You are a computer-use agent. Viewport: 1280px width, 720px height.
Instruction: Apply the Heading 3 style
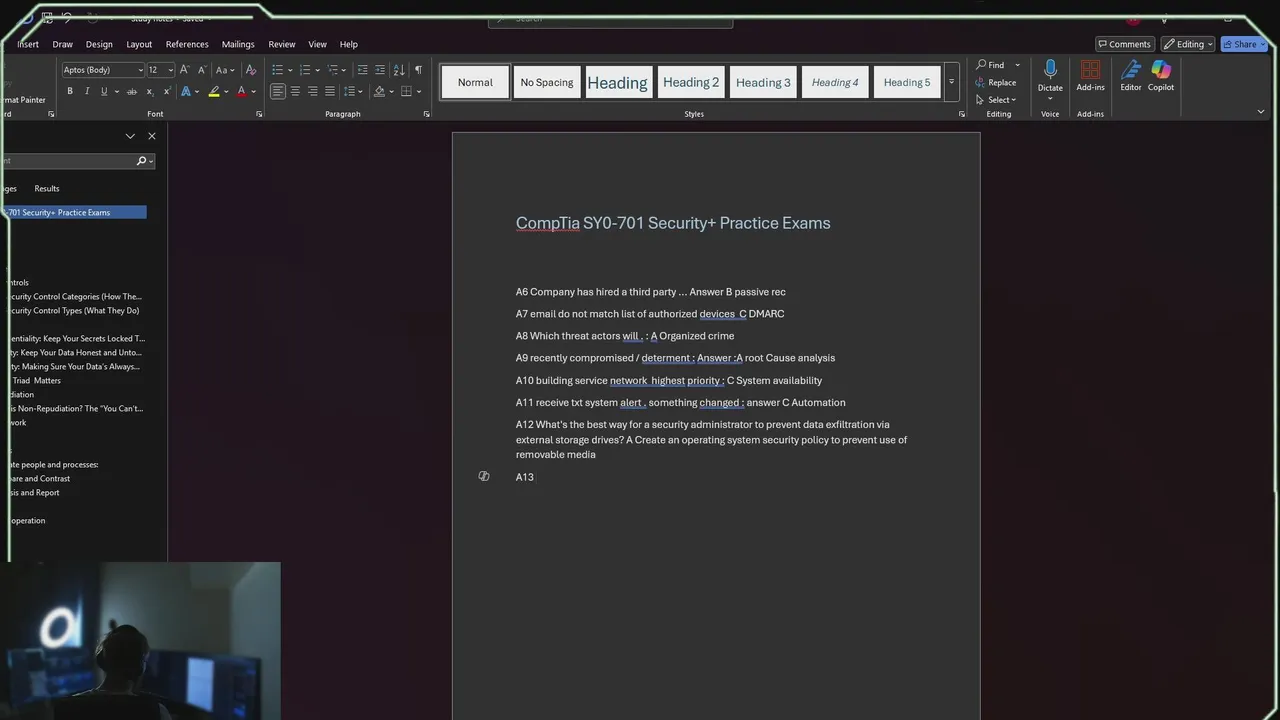pos(763,82)
